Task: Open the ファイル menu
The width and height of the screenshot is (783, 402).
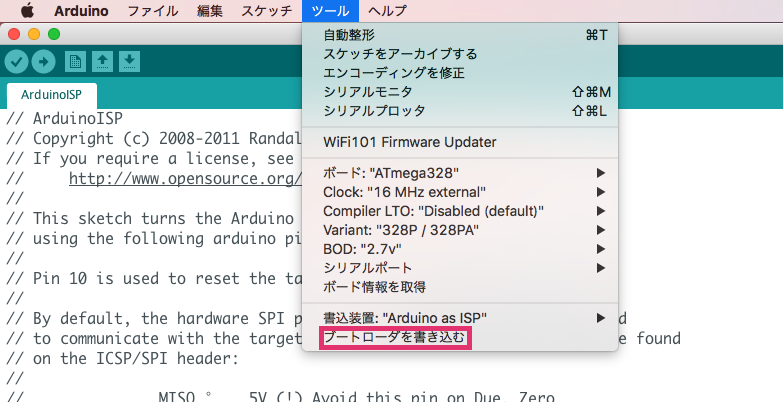Action: [153, 11]
